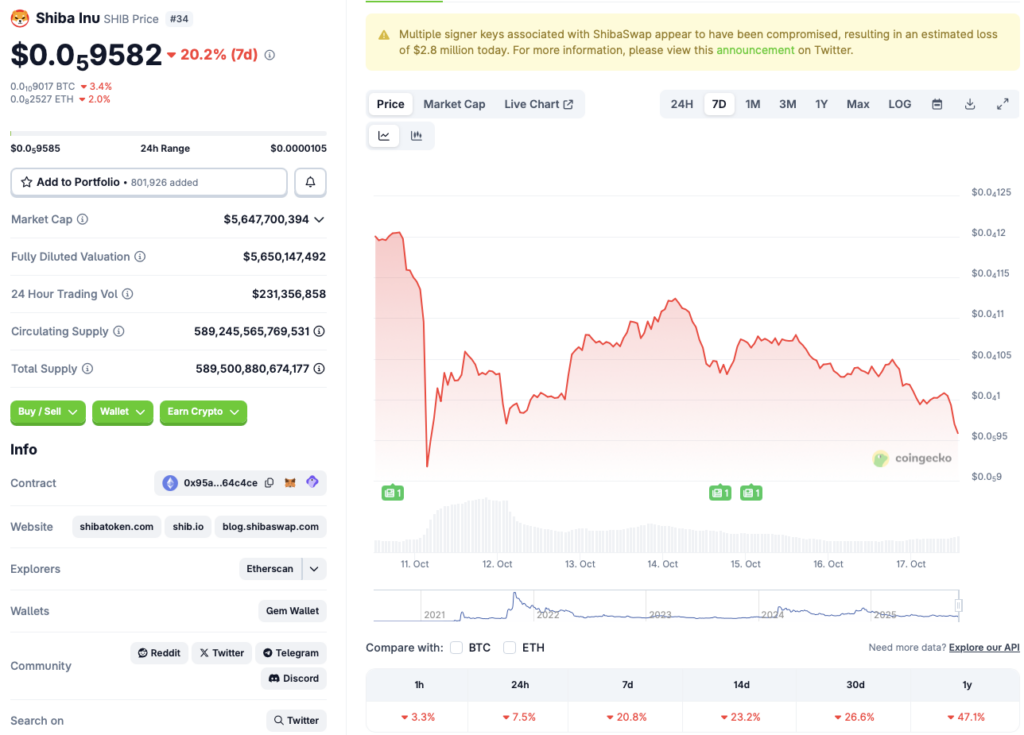This screenshot has height=735, width=1024.
Task: Switch to candlestick chart view
Action: click(416, 136)
